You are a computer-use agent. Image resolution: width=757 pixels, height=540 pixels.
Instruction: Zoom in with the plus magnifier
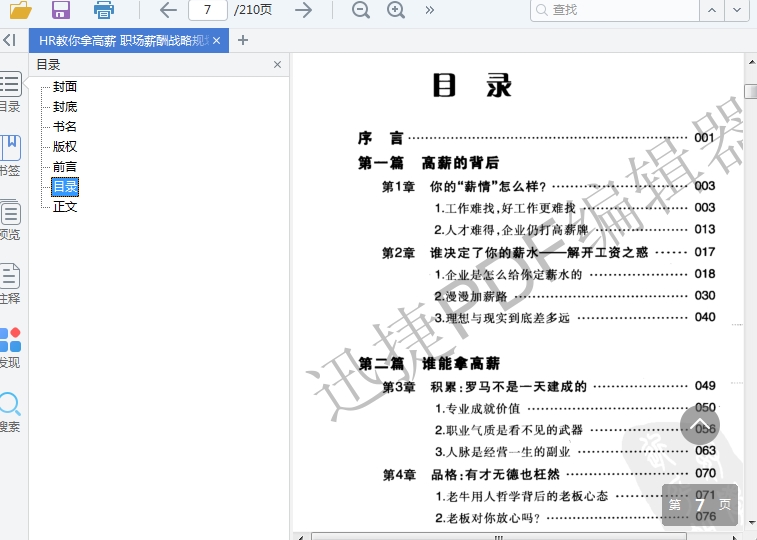(x=396, y=10)
